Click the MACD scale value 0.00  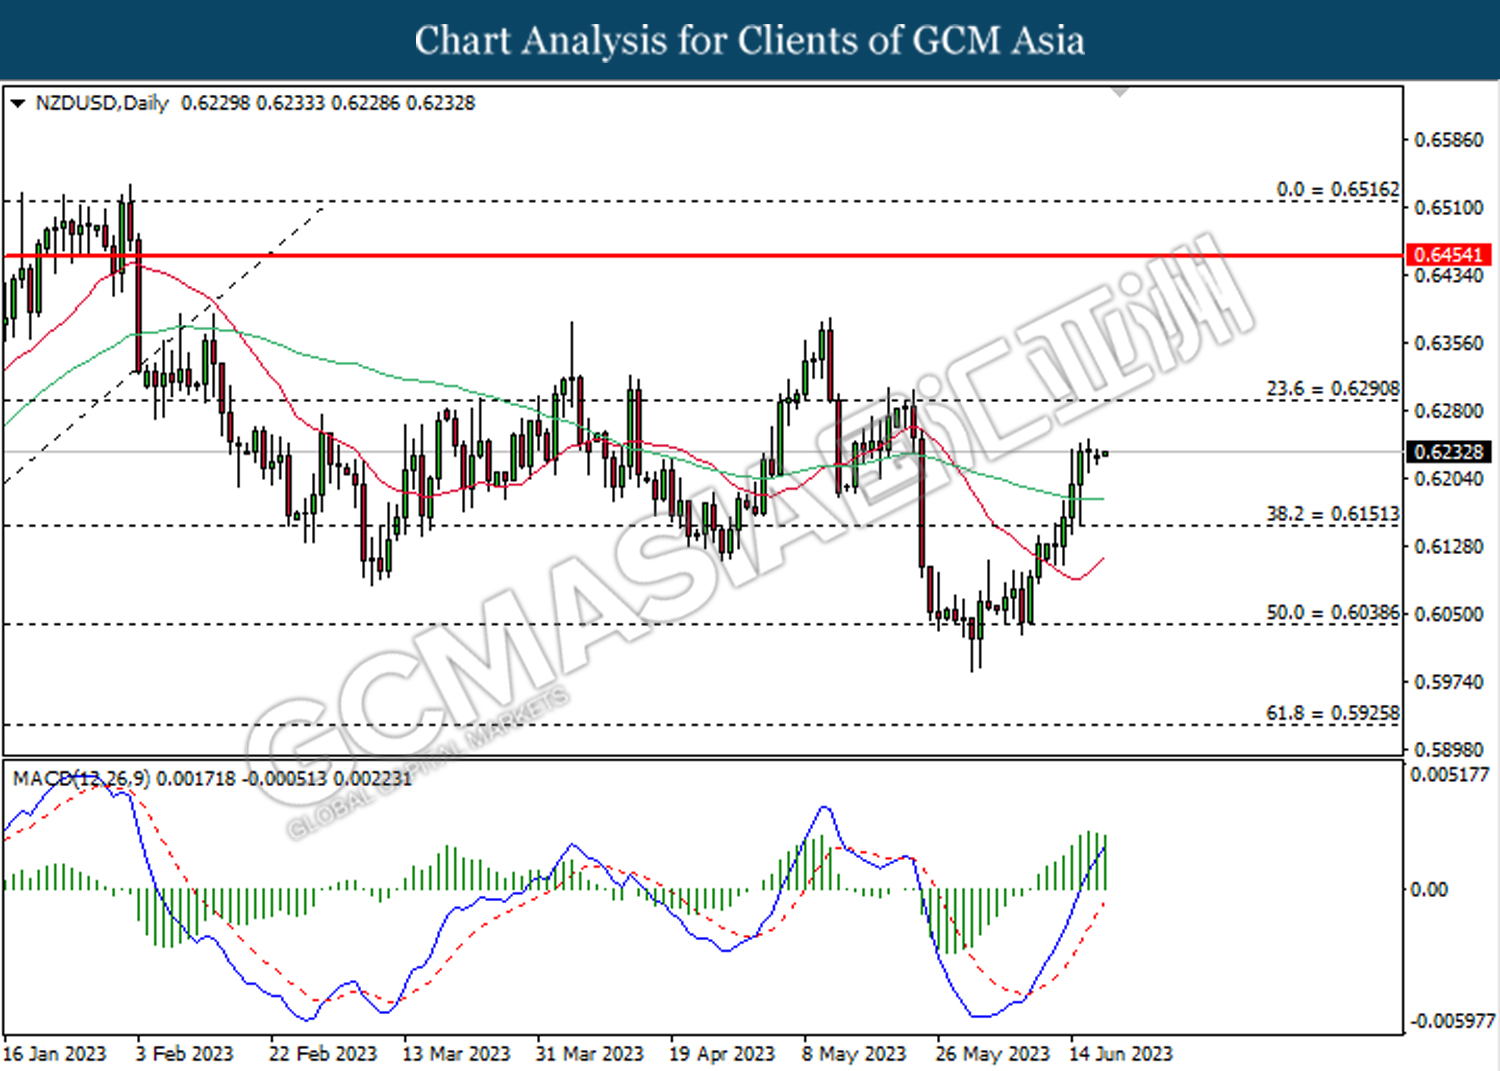click(x=1427, y=889)
